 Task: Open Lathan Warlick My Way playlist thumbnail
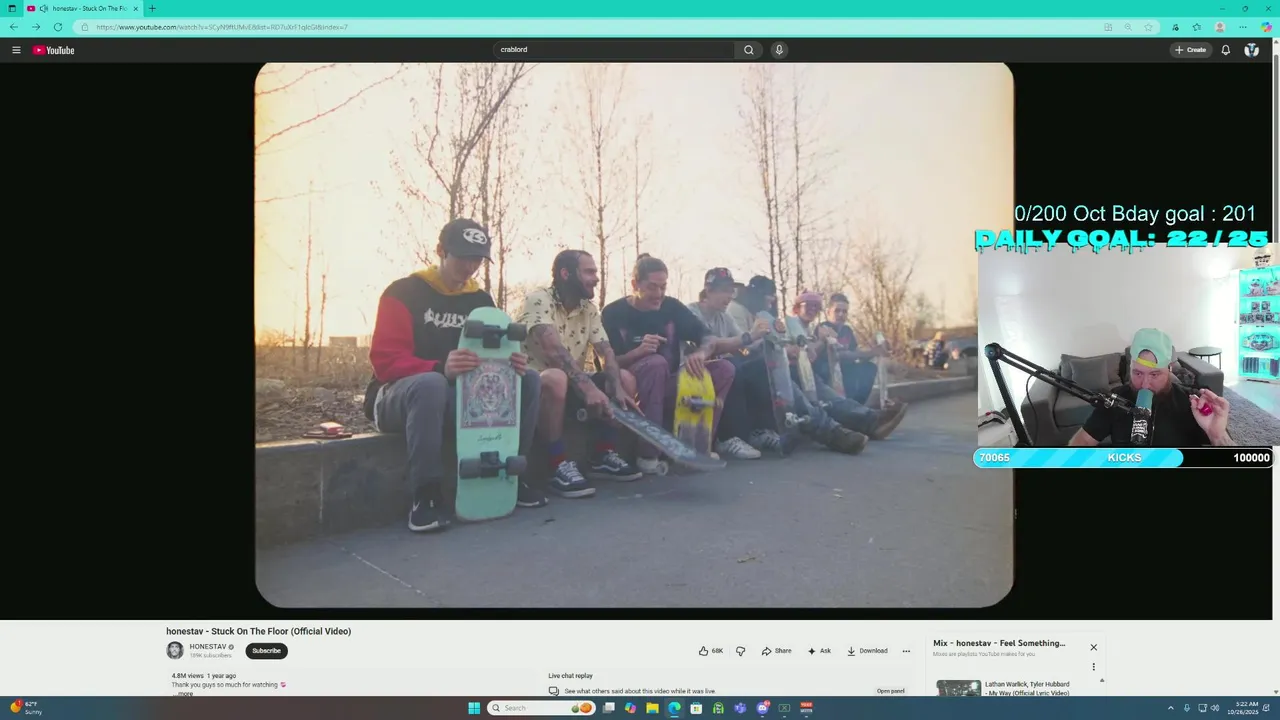(958, 689)
